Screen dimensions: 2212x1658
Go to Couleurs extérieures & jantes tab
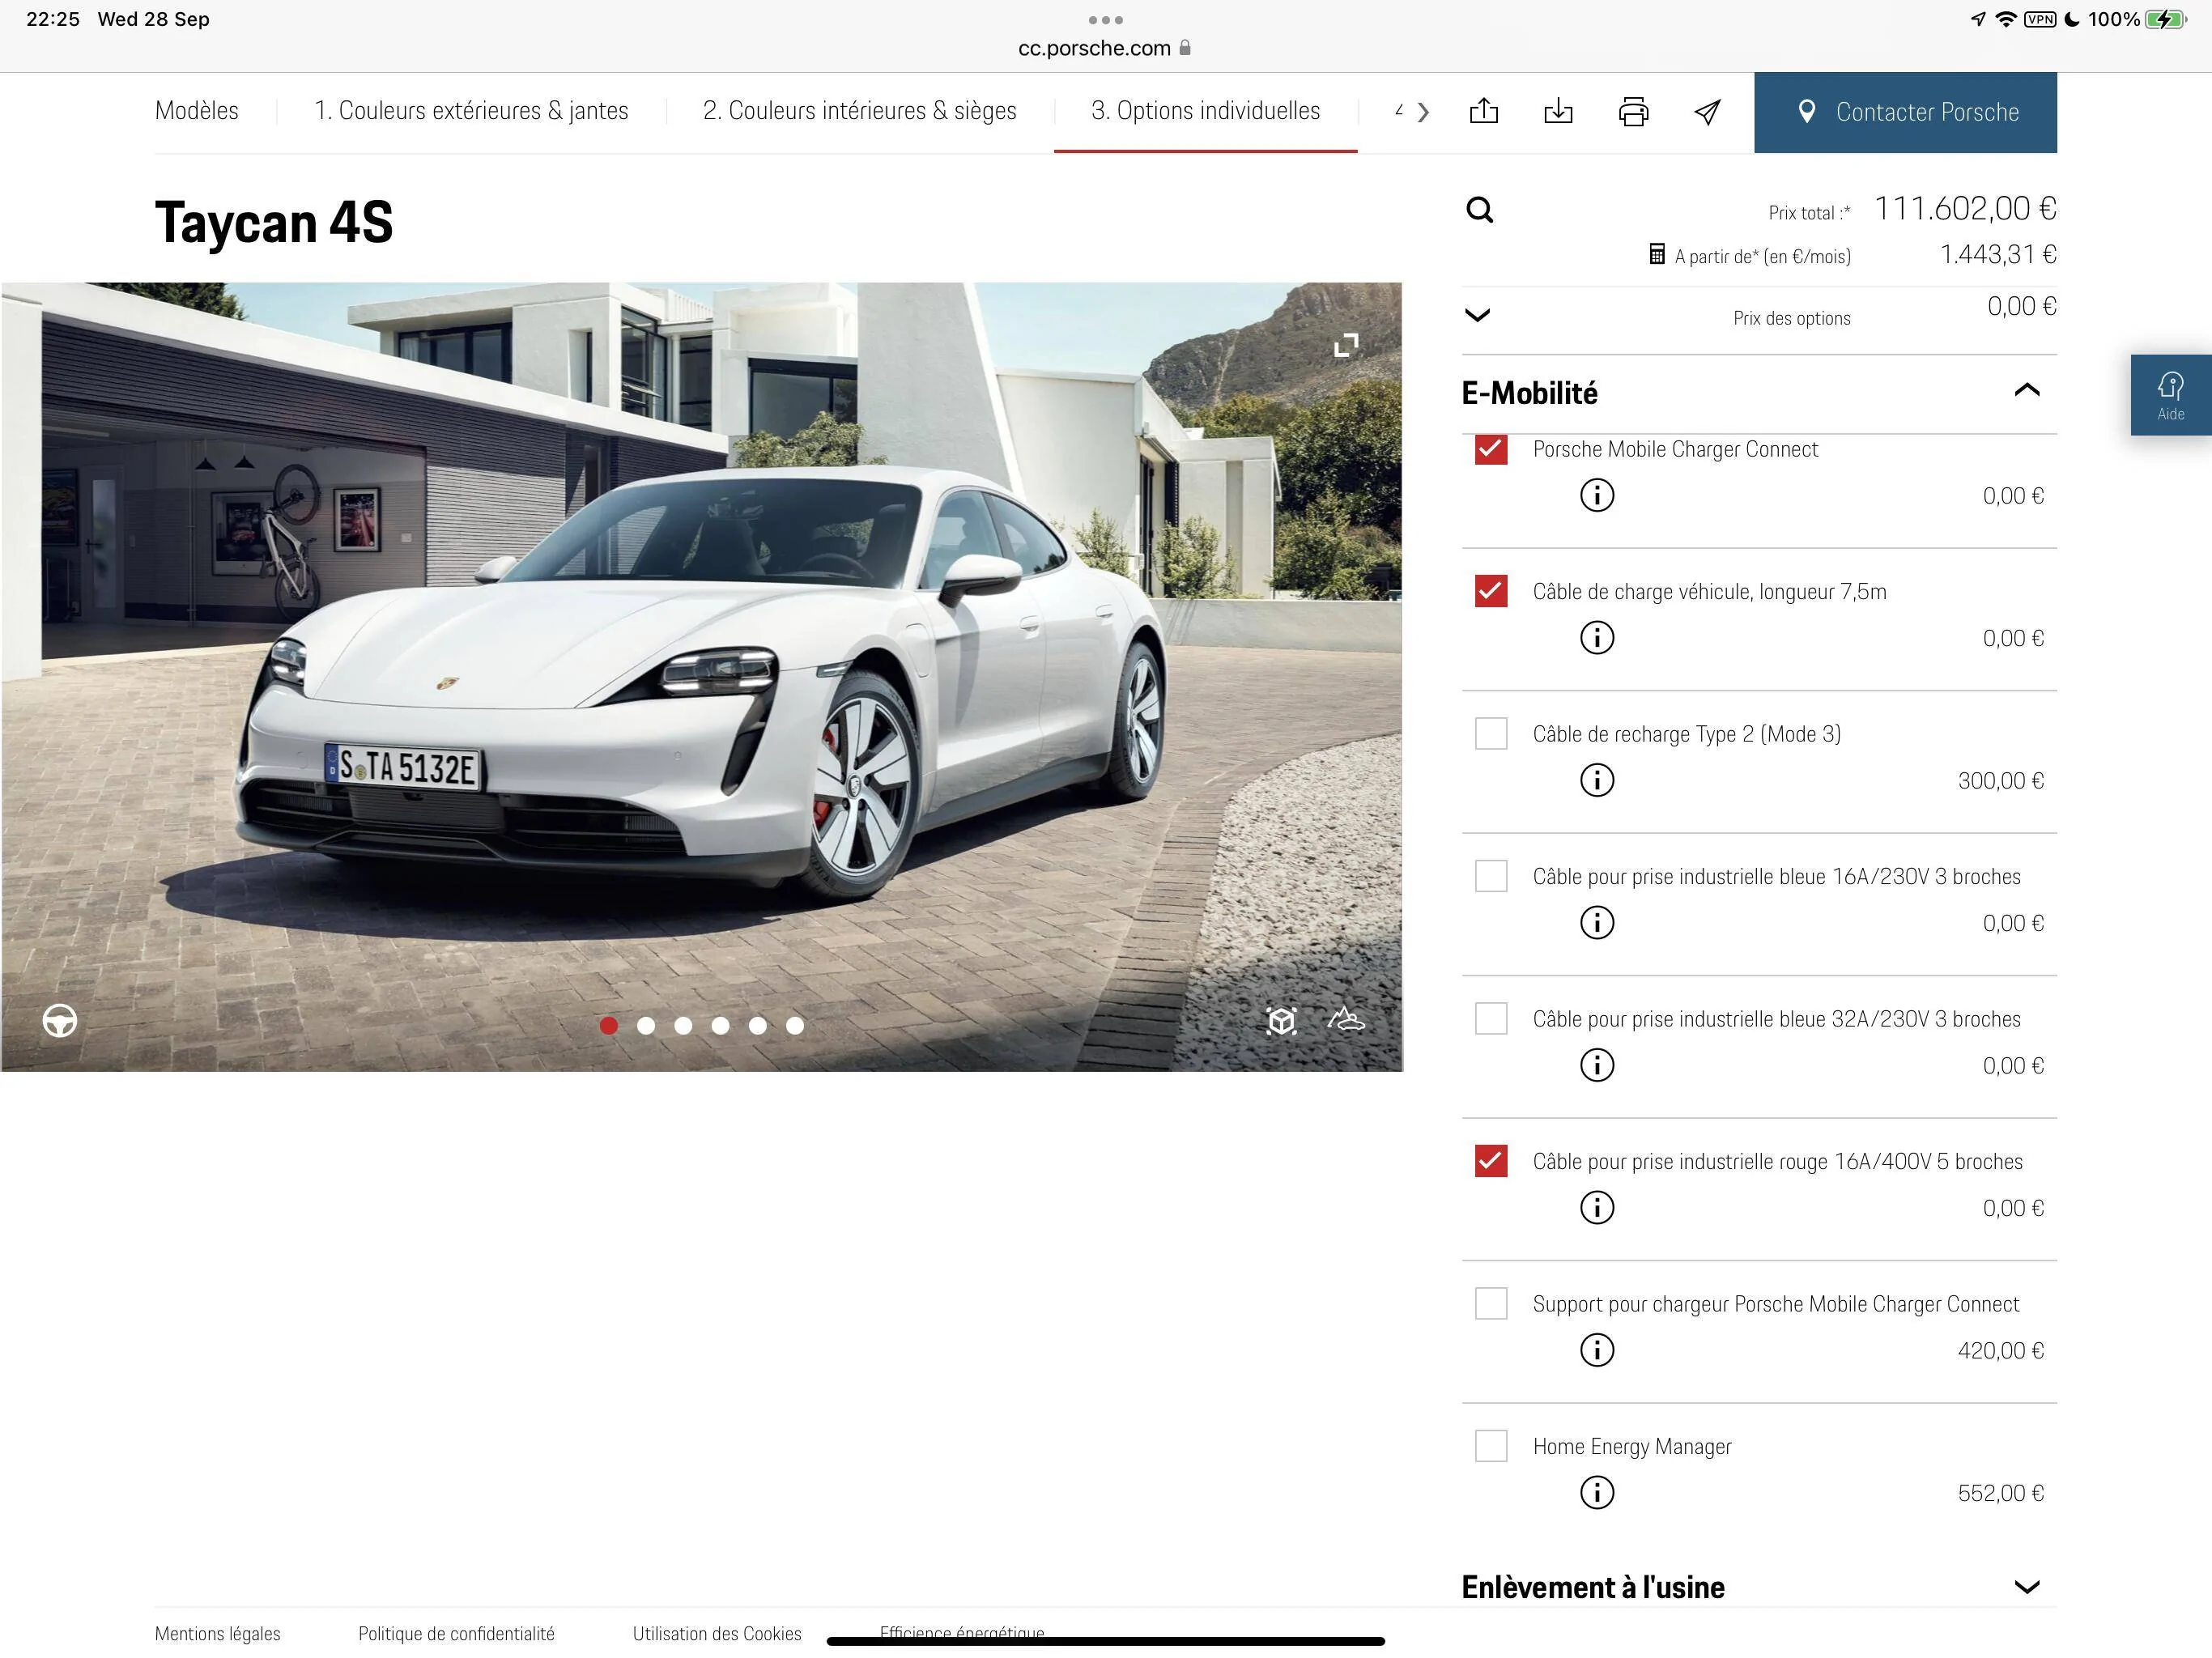(471, 110)
